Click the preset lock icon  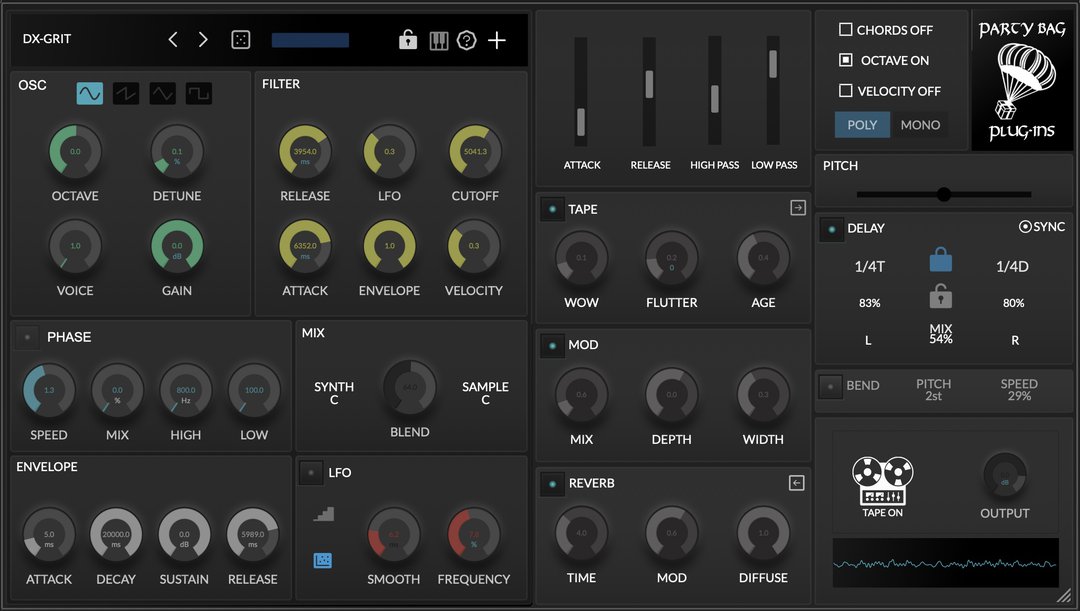(x=407, y=40)
